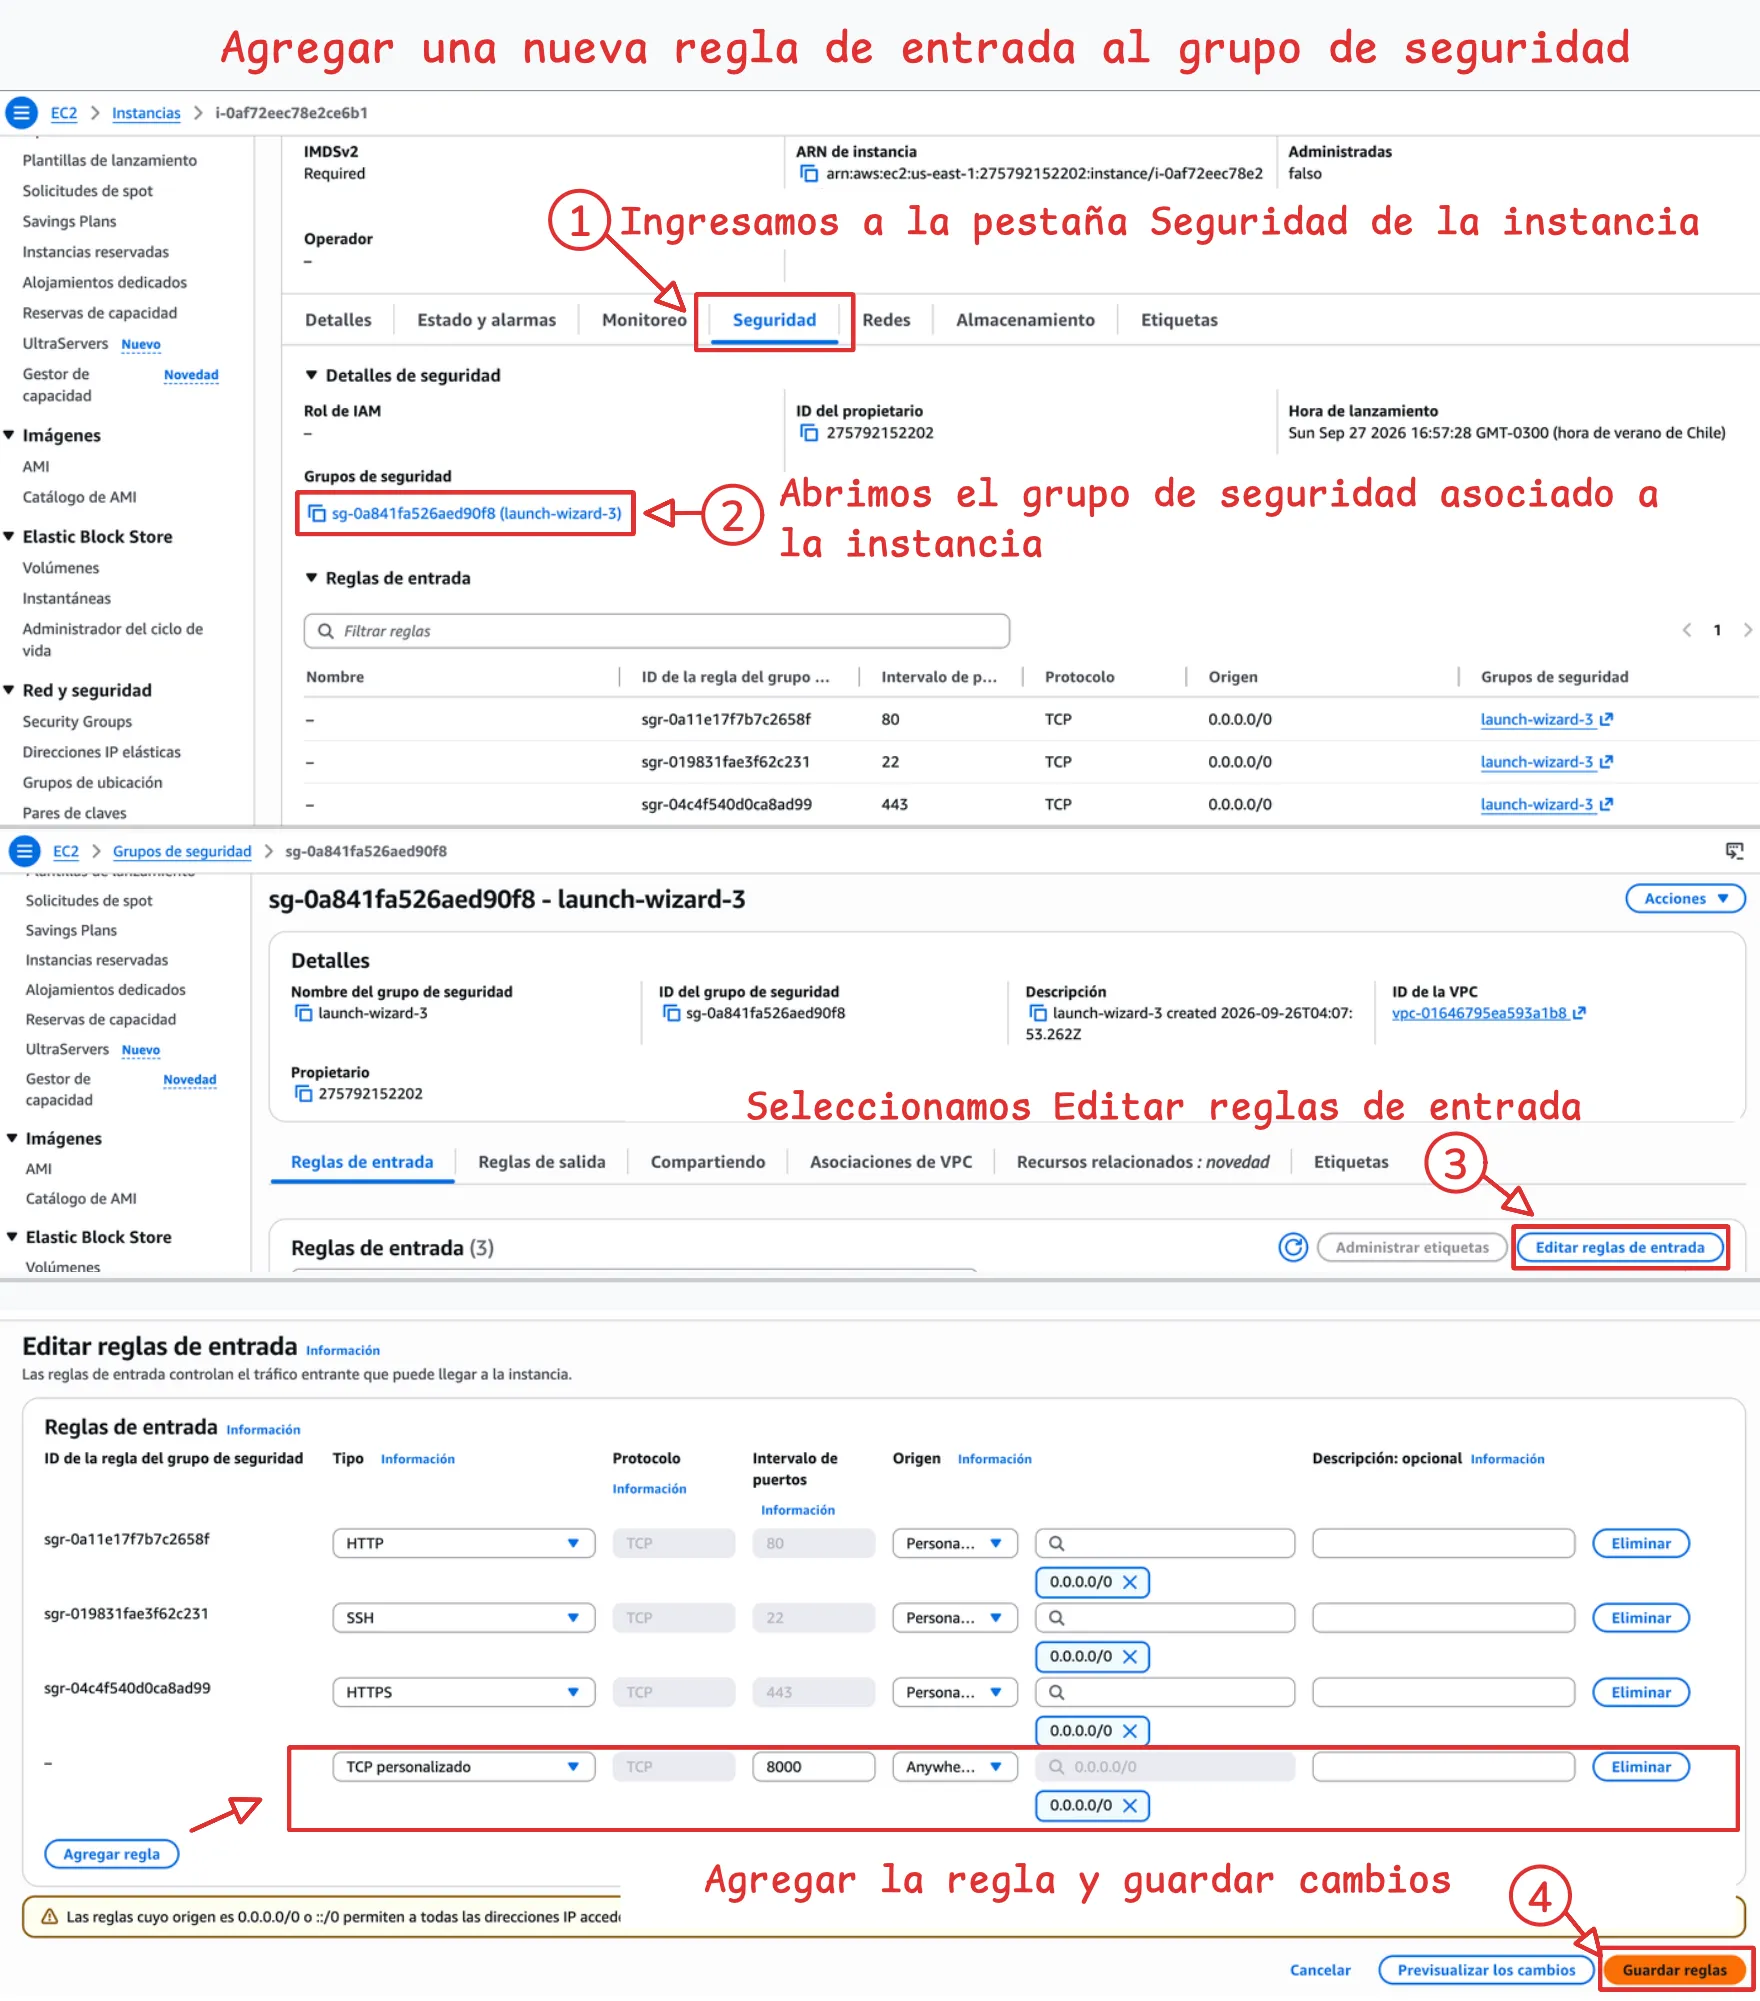Click the Guardar reglas button
This screenshot has height=2001, width=1760.
tap(1674, 1969)
